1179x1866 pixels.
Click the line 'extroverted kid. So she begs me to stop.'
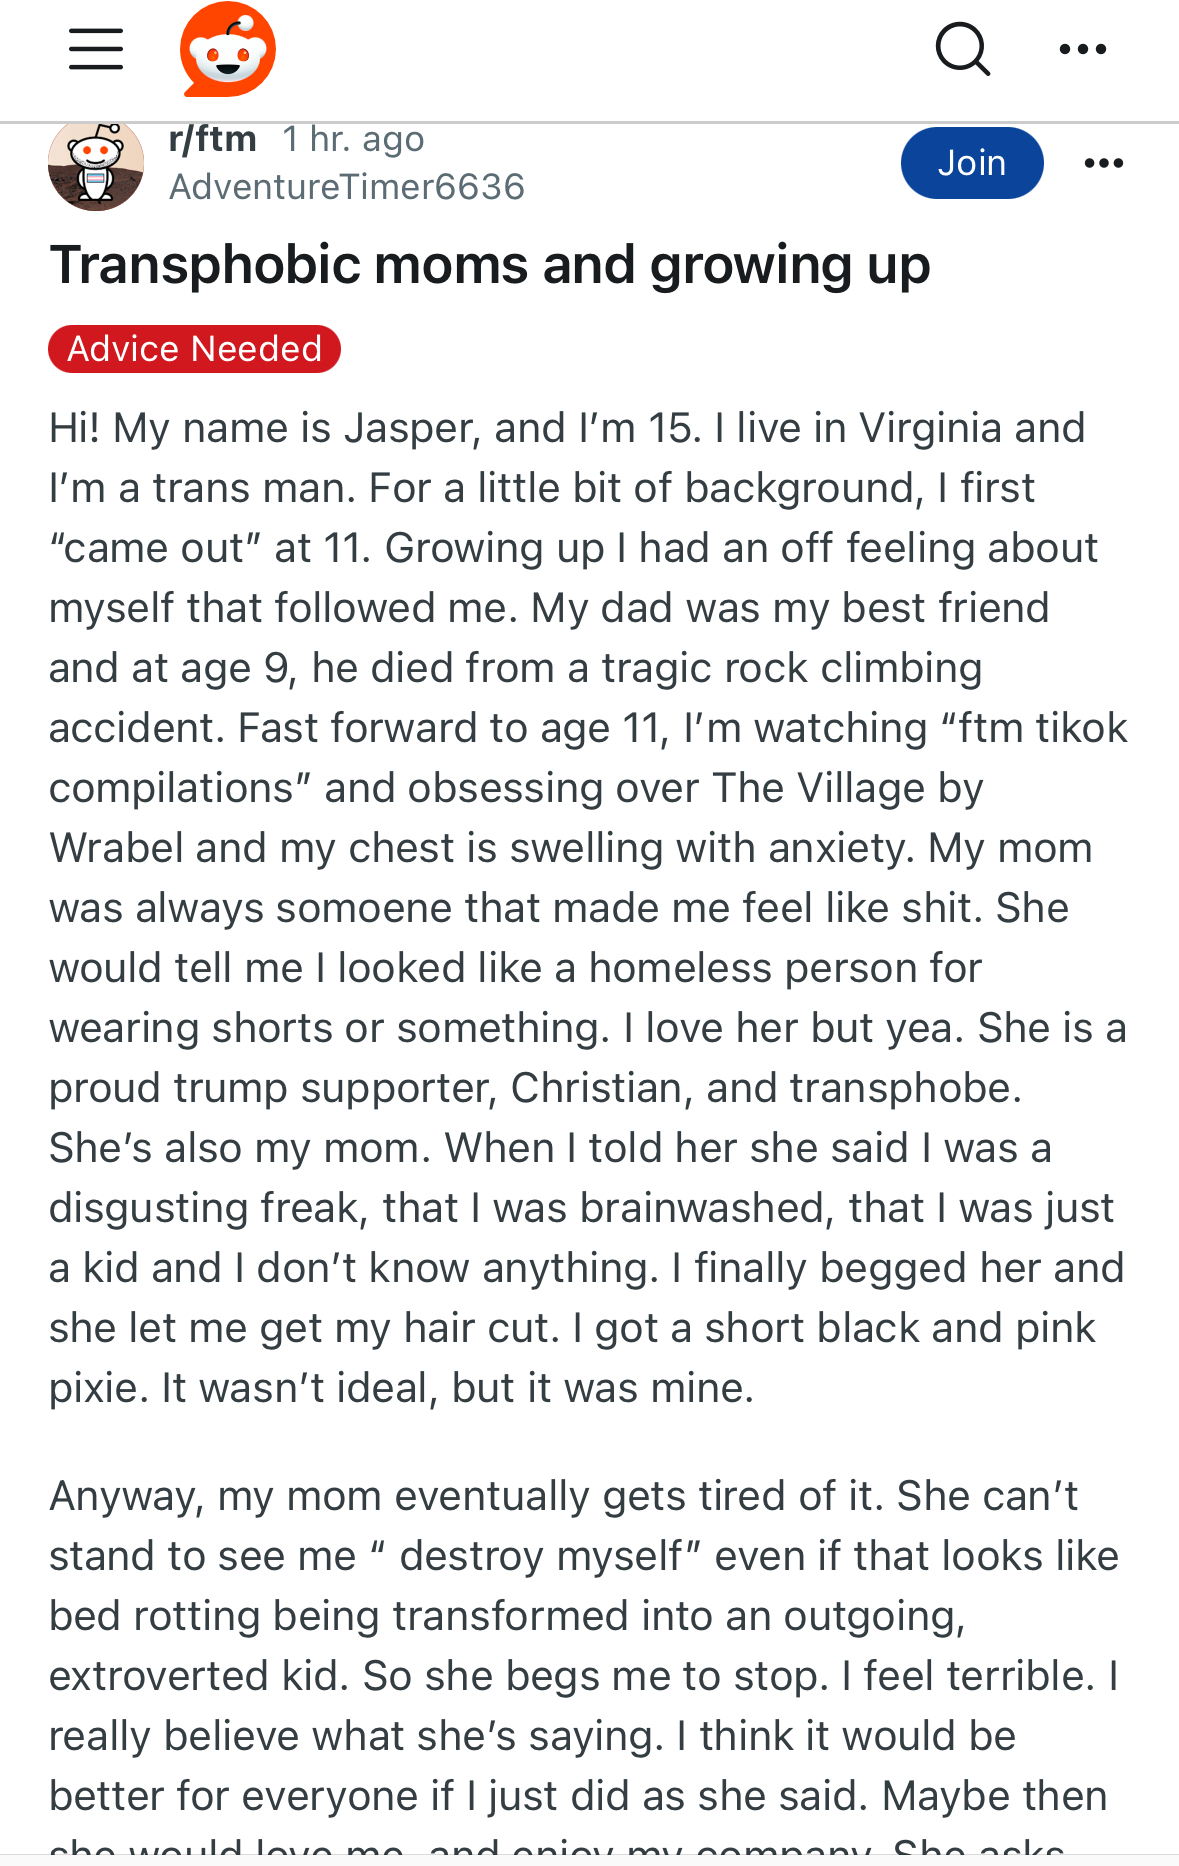click(439, 1676)
